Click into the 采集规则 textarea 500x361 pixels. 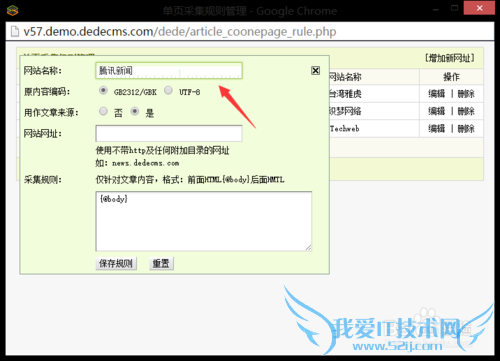[x=204, y=221]
